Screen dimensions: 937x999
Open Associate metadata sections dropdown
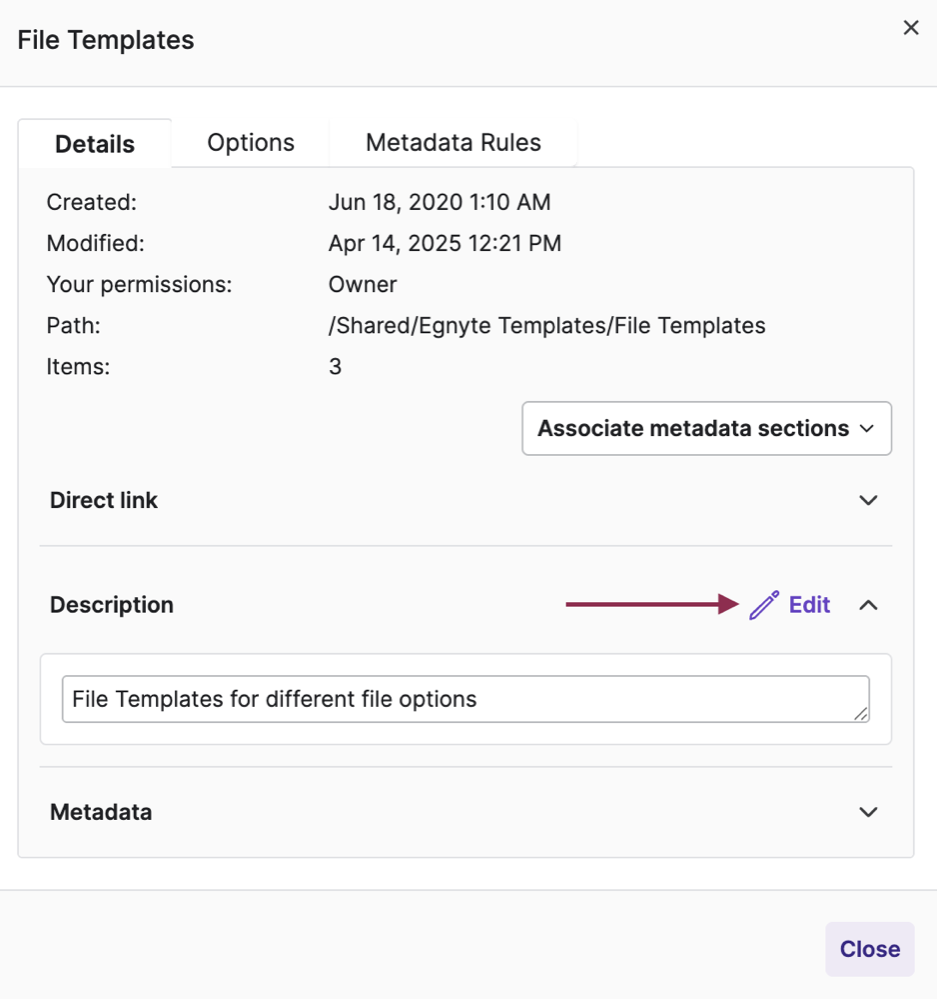point(706,428)
